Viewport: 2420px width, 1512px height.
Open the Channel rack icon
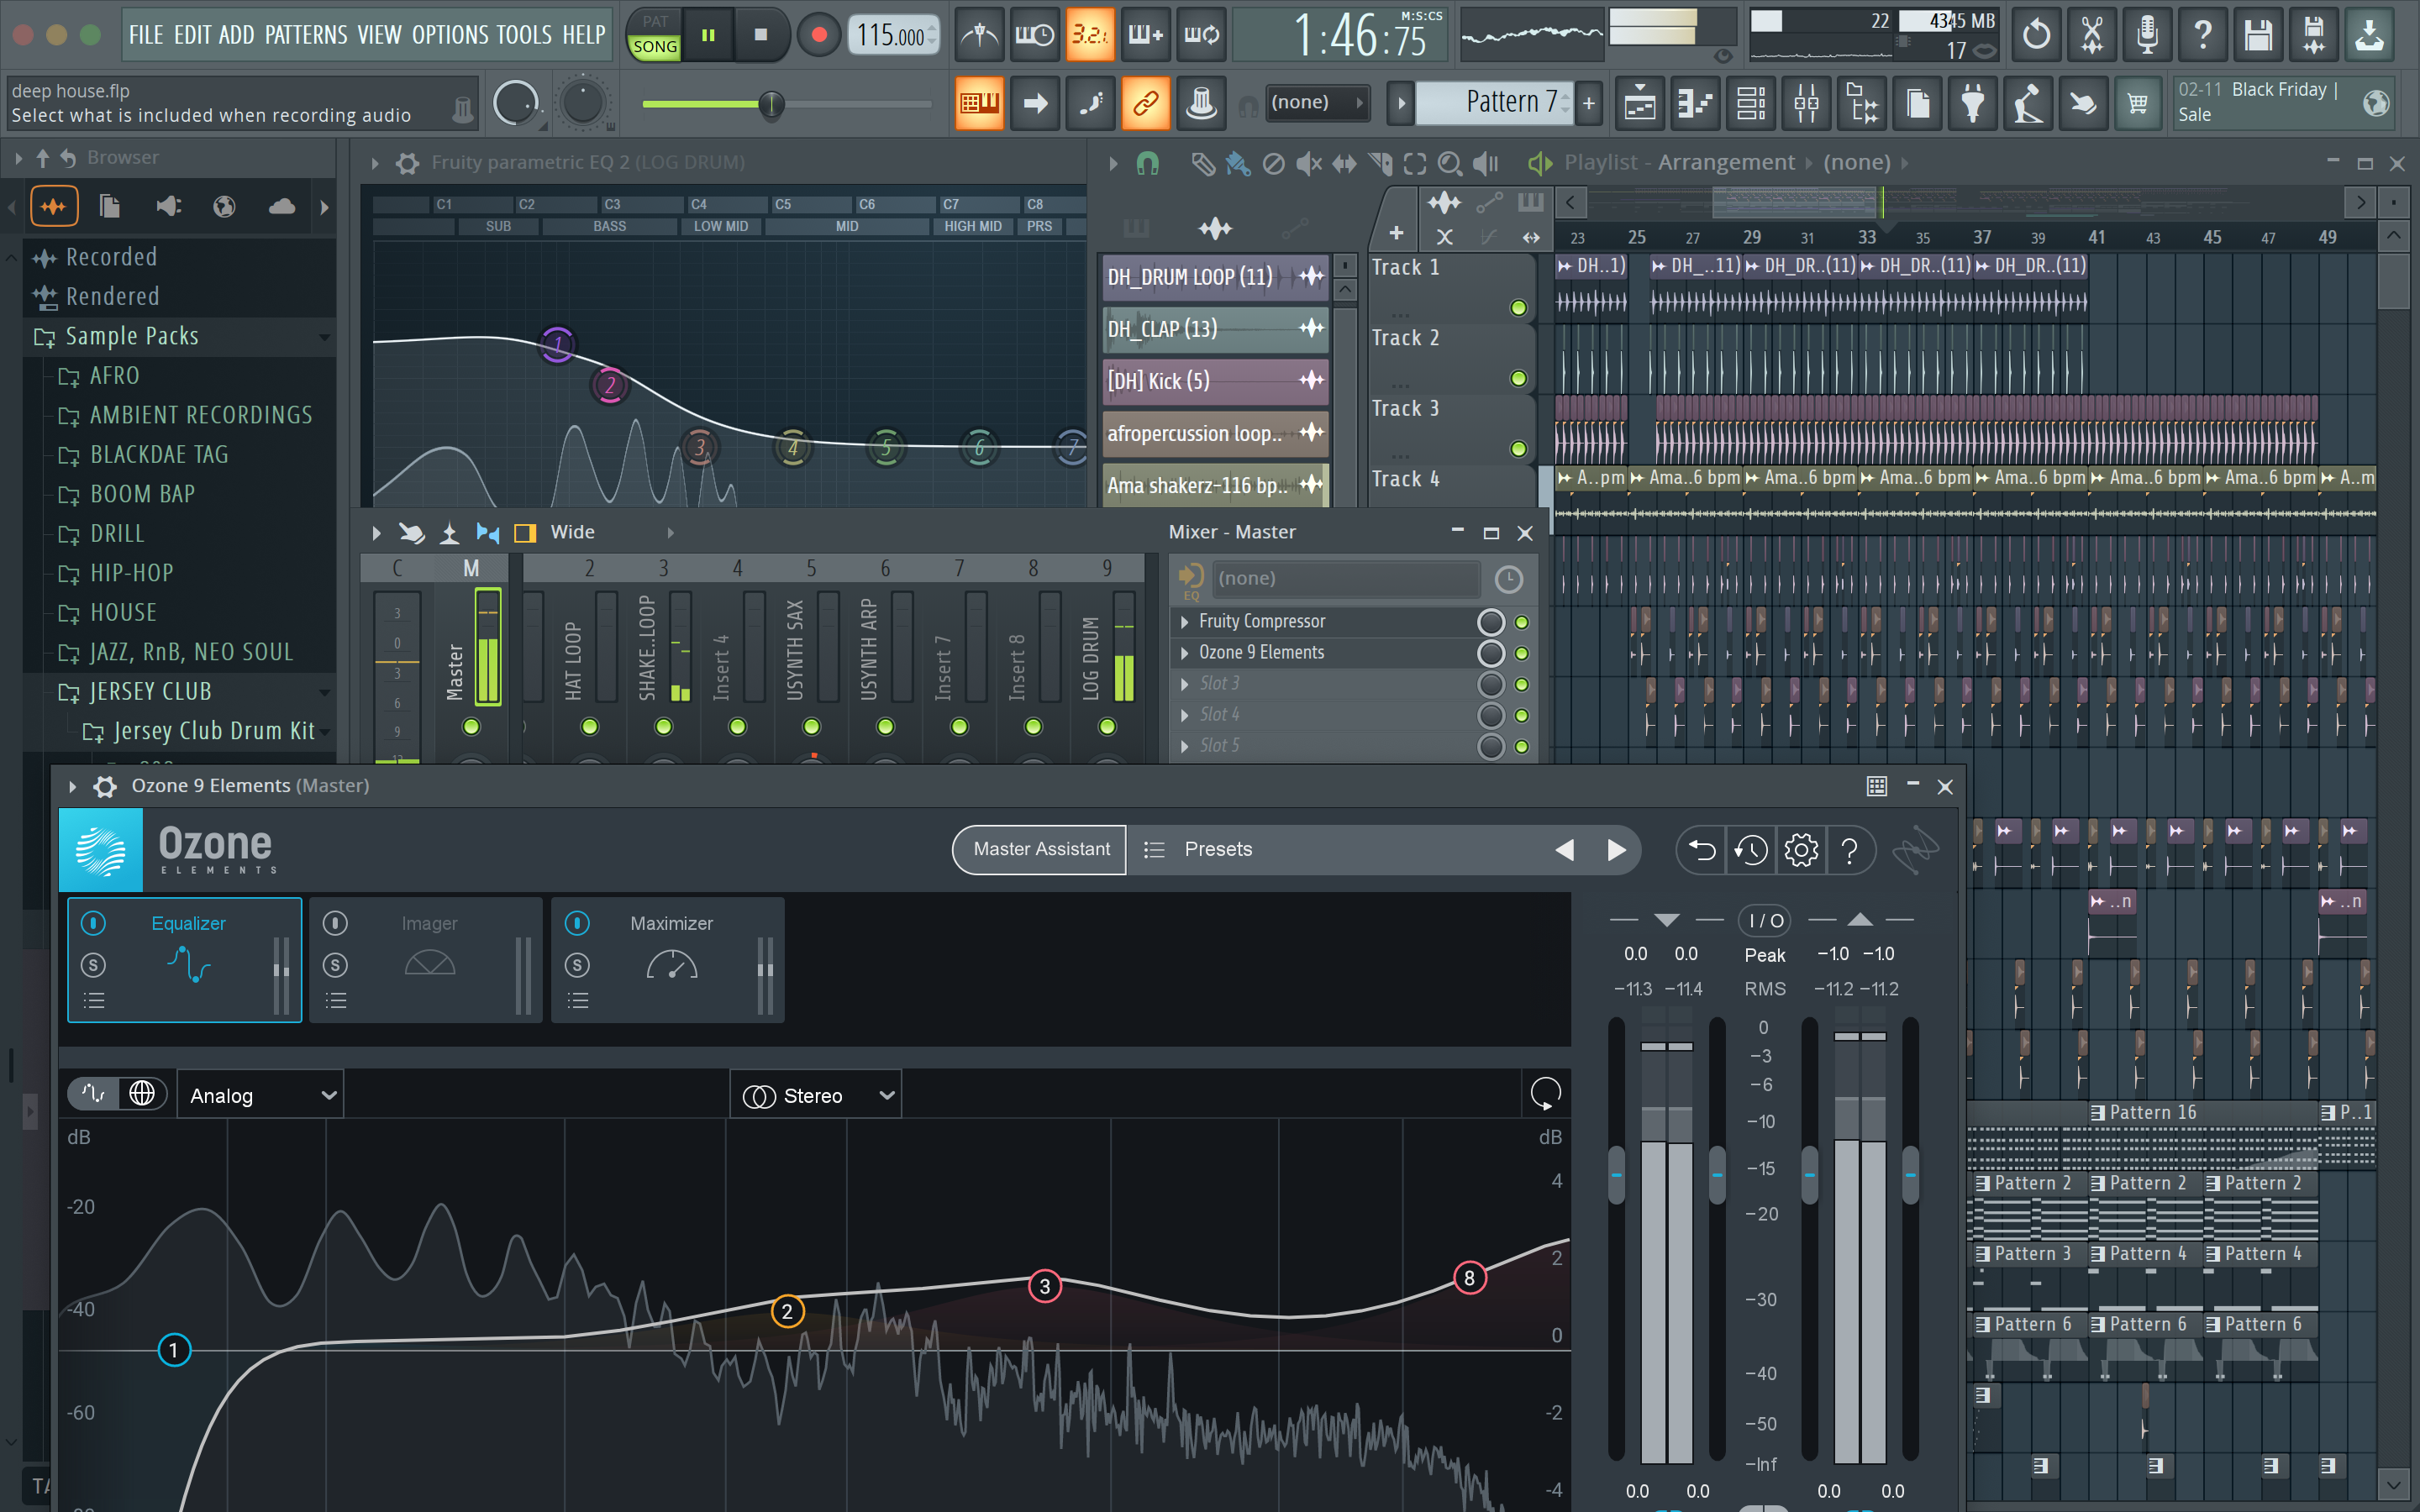tap(1751, 103)
